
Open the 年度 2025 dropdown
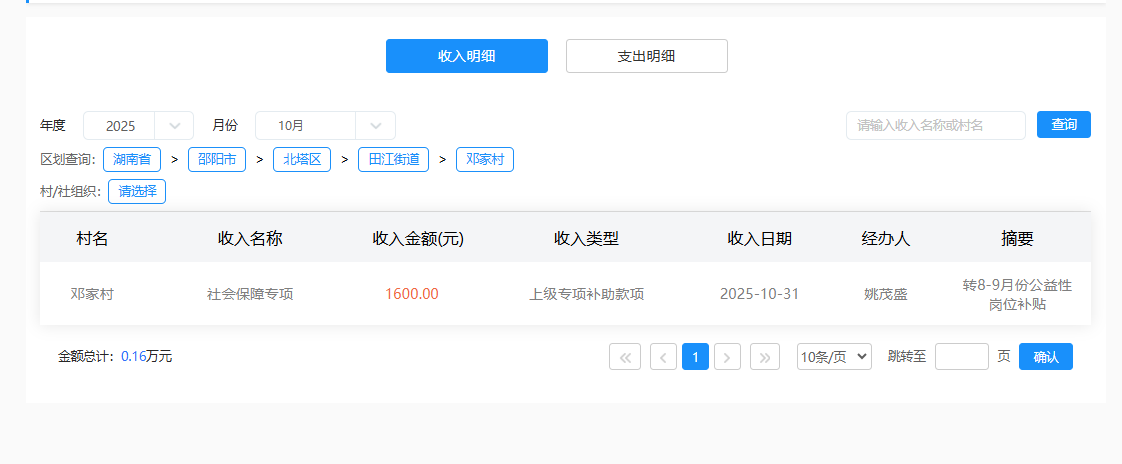point(138,126)
